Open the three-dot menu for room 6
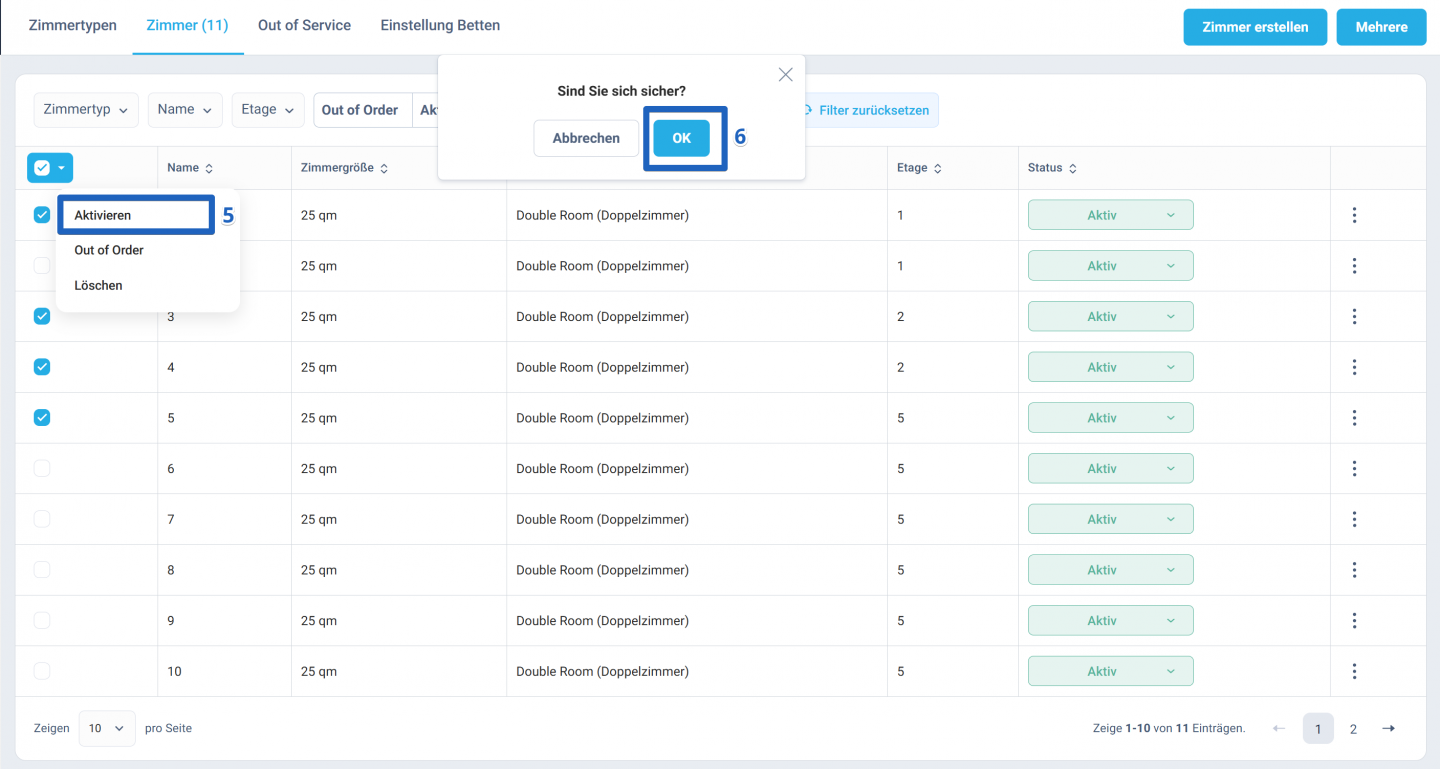1440x769 pixels. point(1354,469)
